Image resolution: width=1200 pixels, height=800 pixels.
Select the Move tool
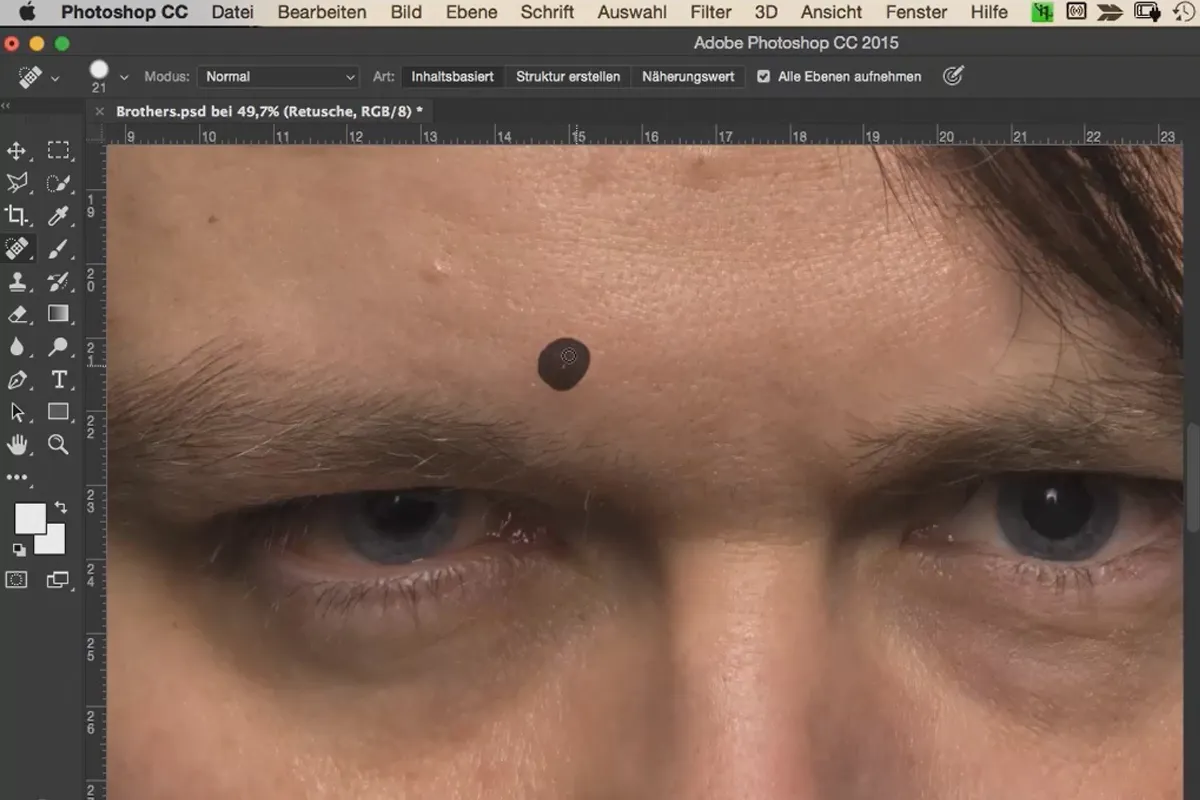(x=17, y=151)
